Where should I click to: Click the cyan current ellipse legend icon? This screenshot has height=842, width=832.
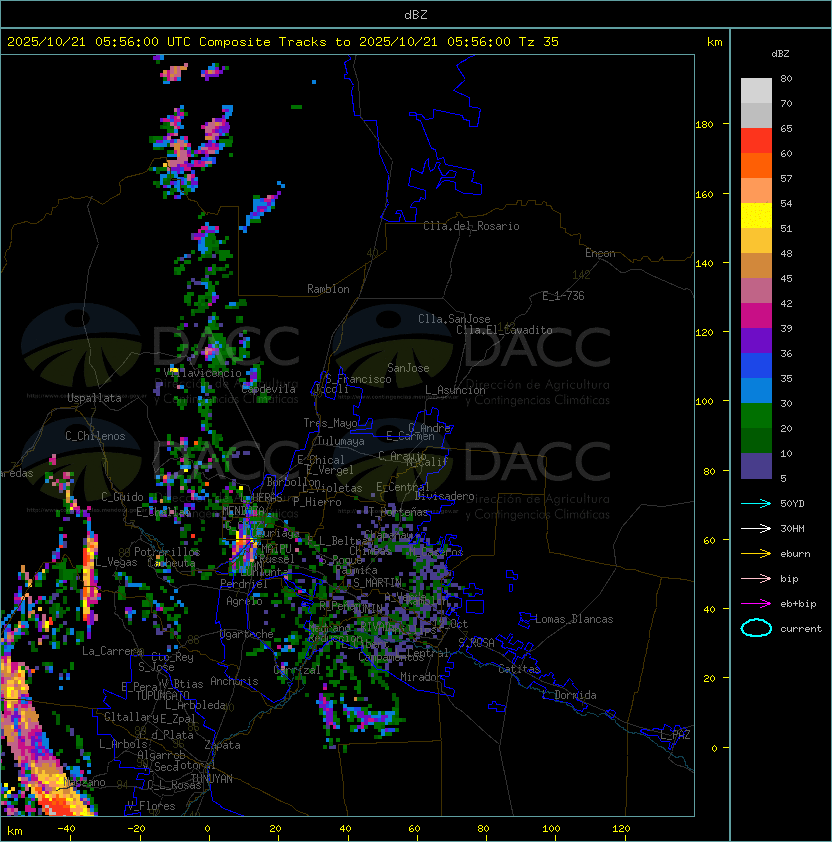tap(756, 628)
